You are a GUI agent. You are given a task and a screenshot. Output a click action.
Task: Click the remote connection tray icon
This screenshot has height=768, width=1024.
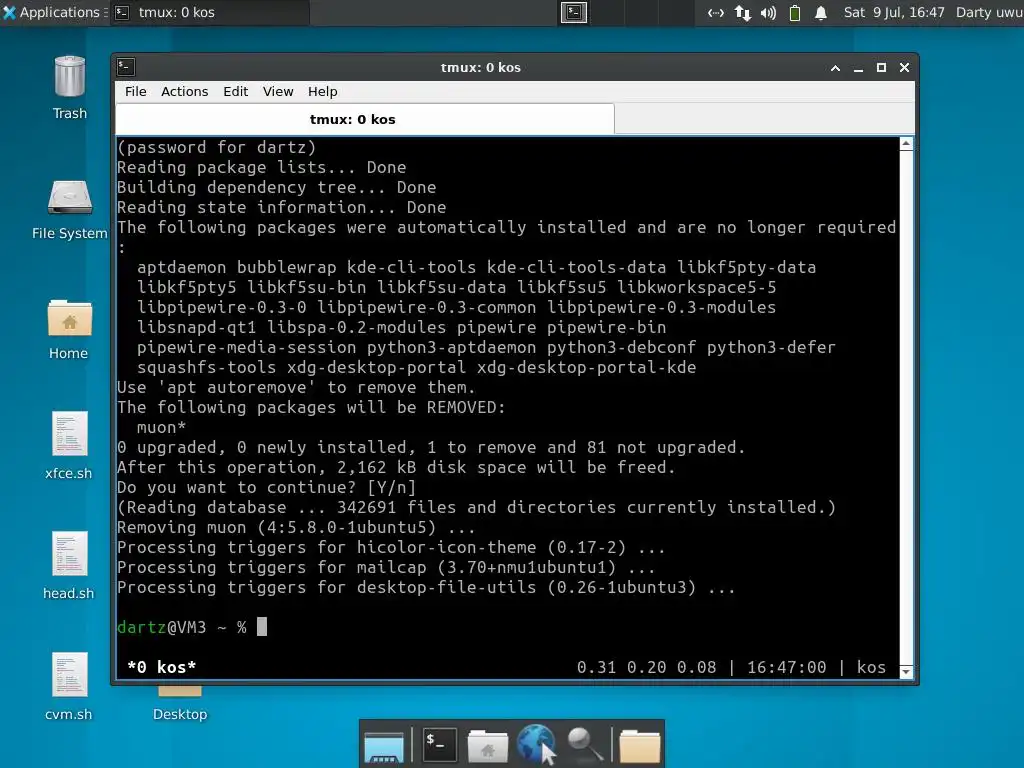click(x=716, y=12)
